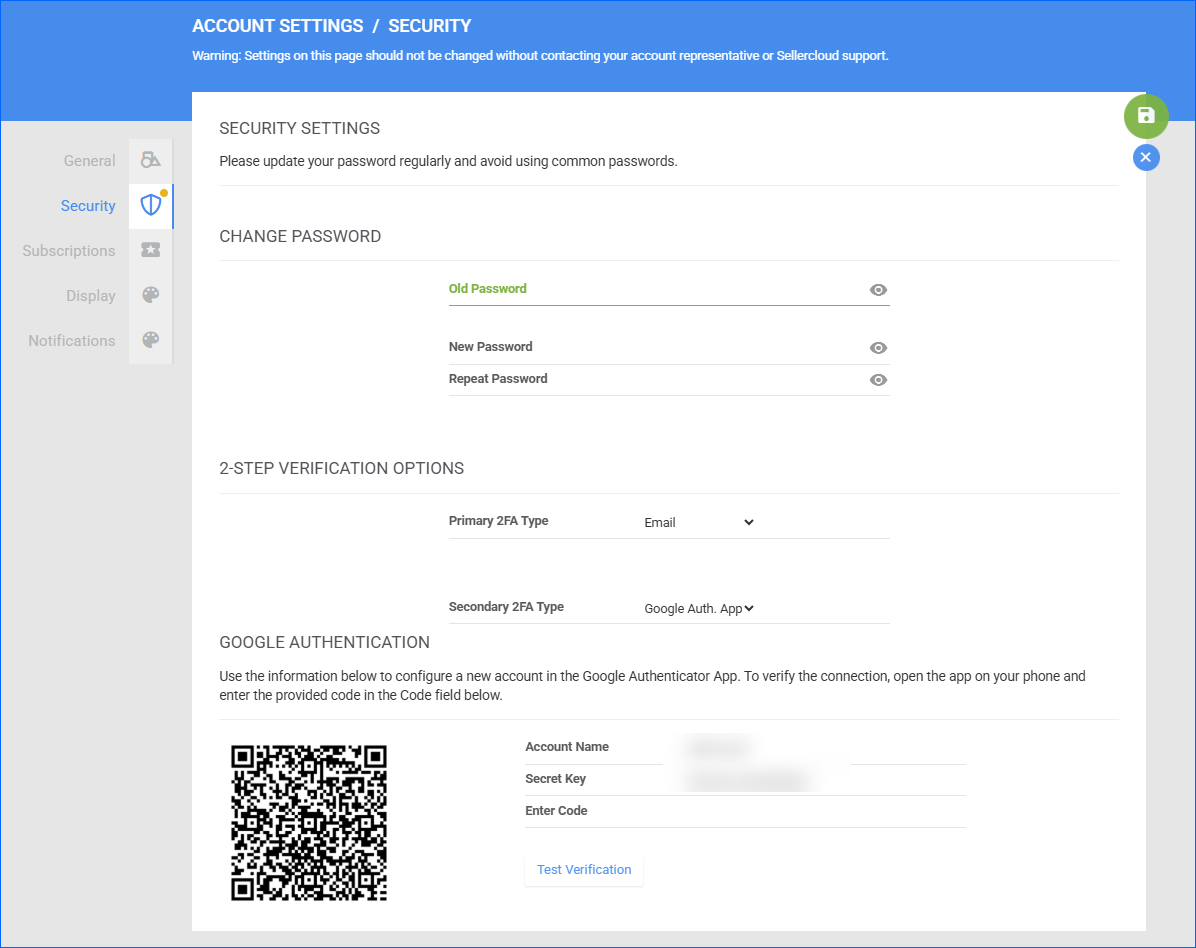Click the Notifications palette icon
Image resolution: width=1196 pixels, height=948 pixels.
[x=151, y=340]
